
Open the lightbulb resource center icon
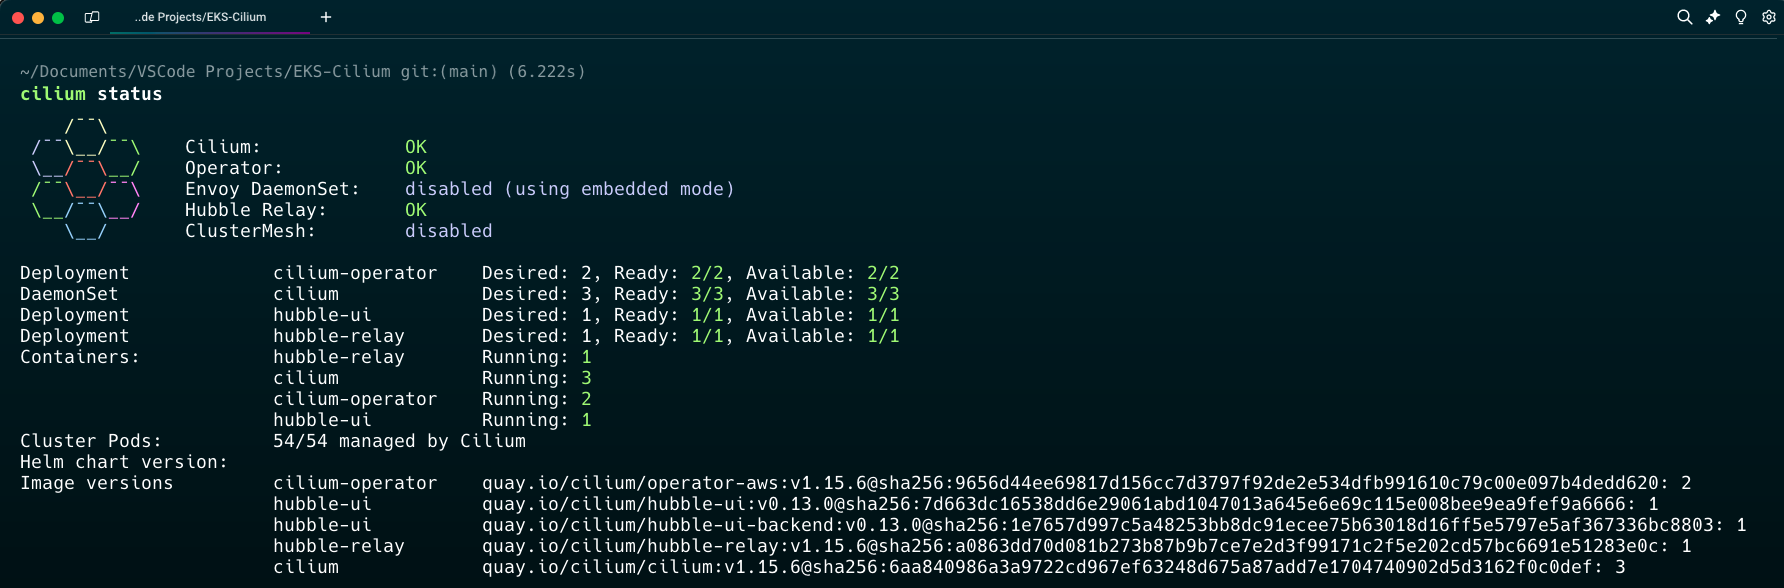tap(1741, 17)
